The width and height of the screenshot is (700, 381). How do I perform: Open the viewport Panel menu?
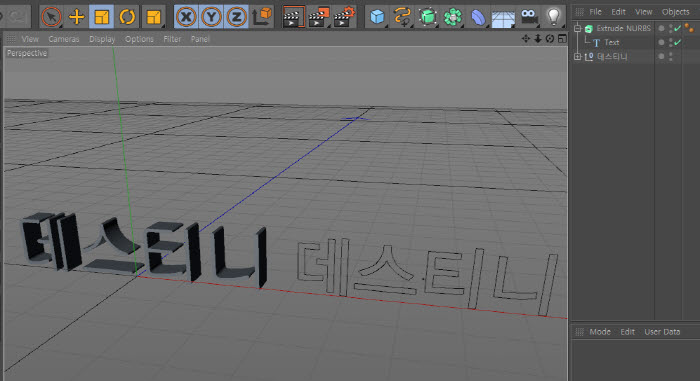pos(200,39)
